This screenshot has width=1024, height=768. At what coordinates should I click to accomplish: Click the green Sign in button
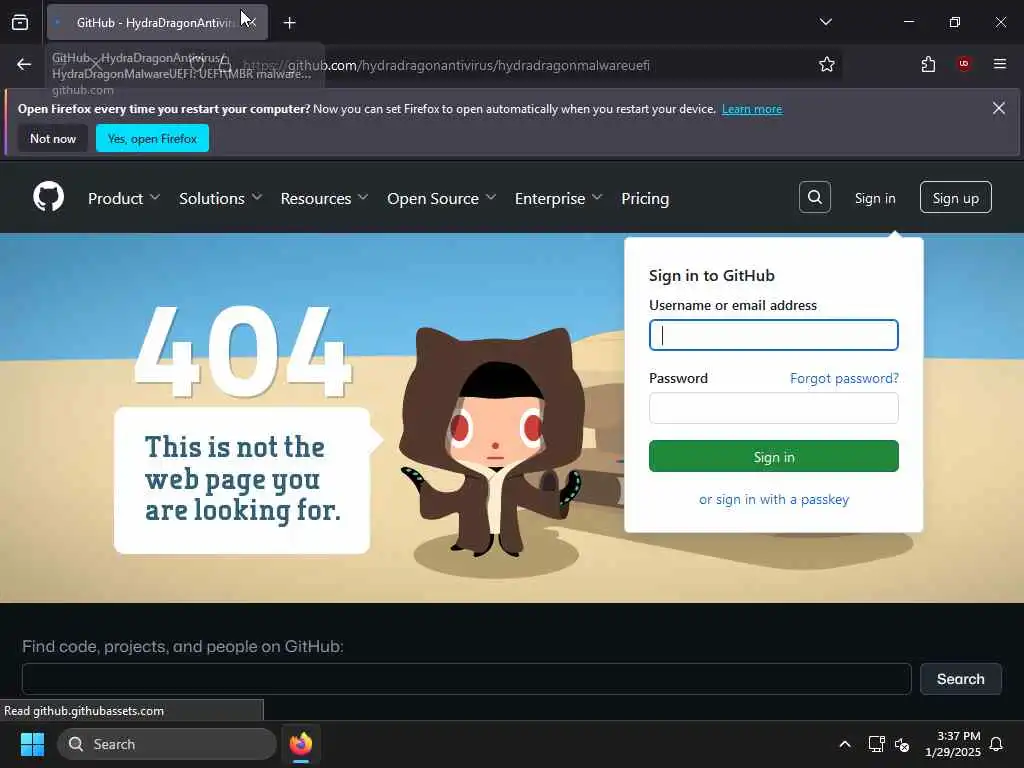point(773,456)
